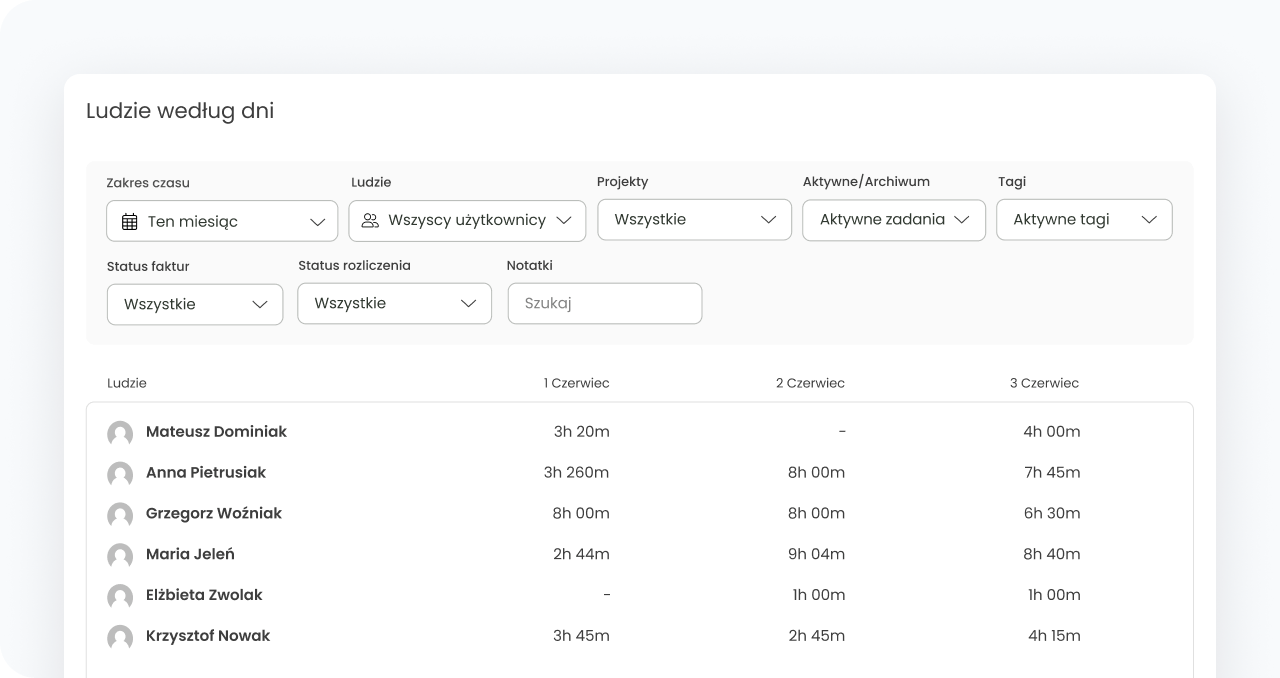Click Maria Jeleń's avatar icon
Viewport: 1280px width, 678px height.
[x=120, y=555]
